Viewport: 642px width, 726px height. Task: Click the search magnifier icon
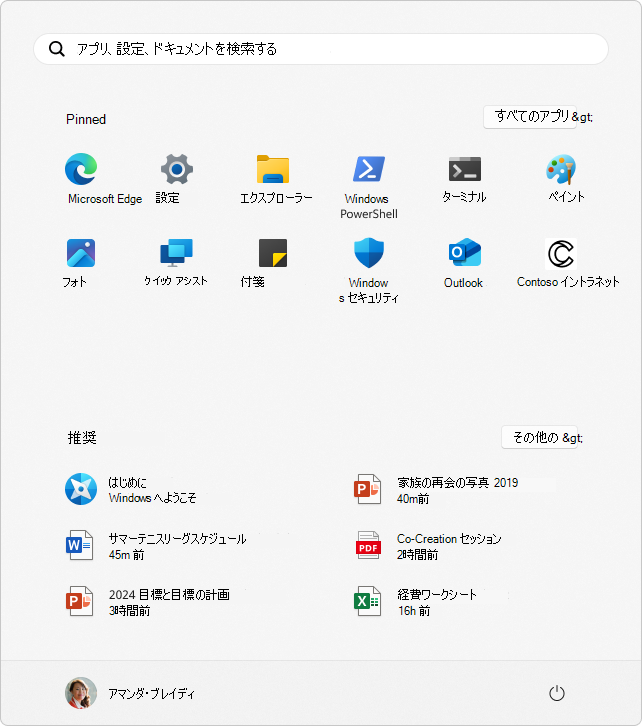(x=56, y=49)
